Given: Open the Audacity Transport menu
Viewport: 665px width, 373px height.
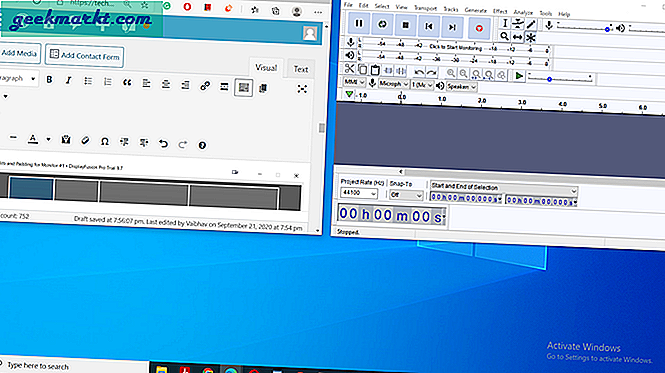Looking at the screenshot, I should 425,8.
